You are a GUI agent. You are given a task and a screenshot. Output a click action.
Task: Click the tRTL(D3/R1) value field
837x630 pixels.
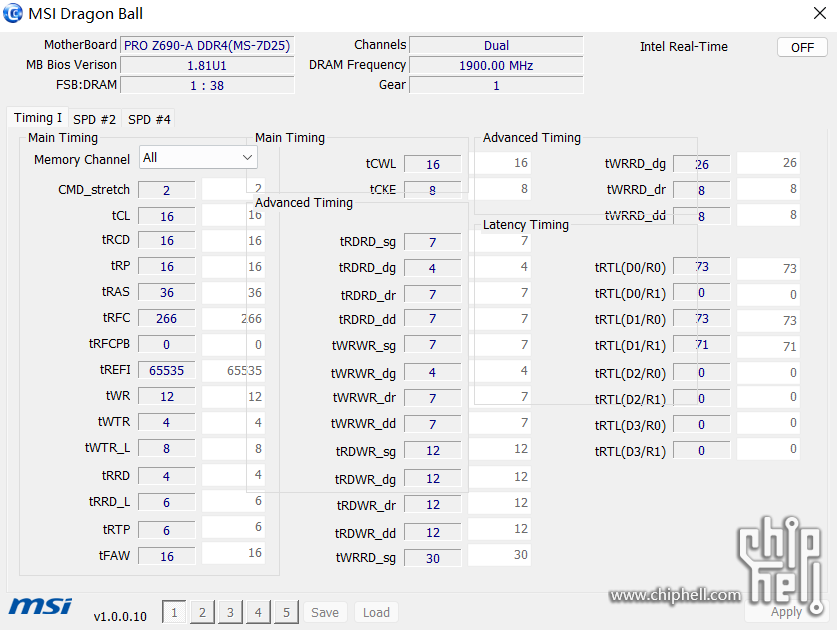pyautogui.click(x=701, y=451)
